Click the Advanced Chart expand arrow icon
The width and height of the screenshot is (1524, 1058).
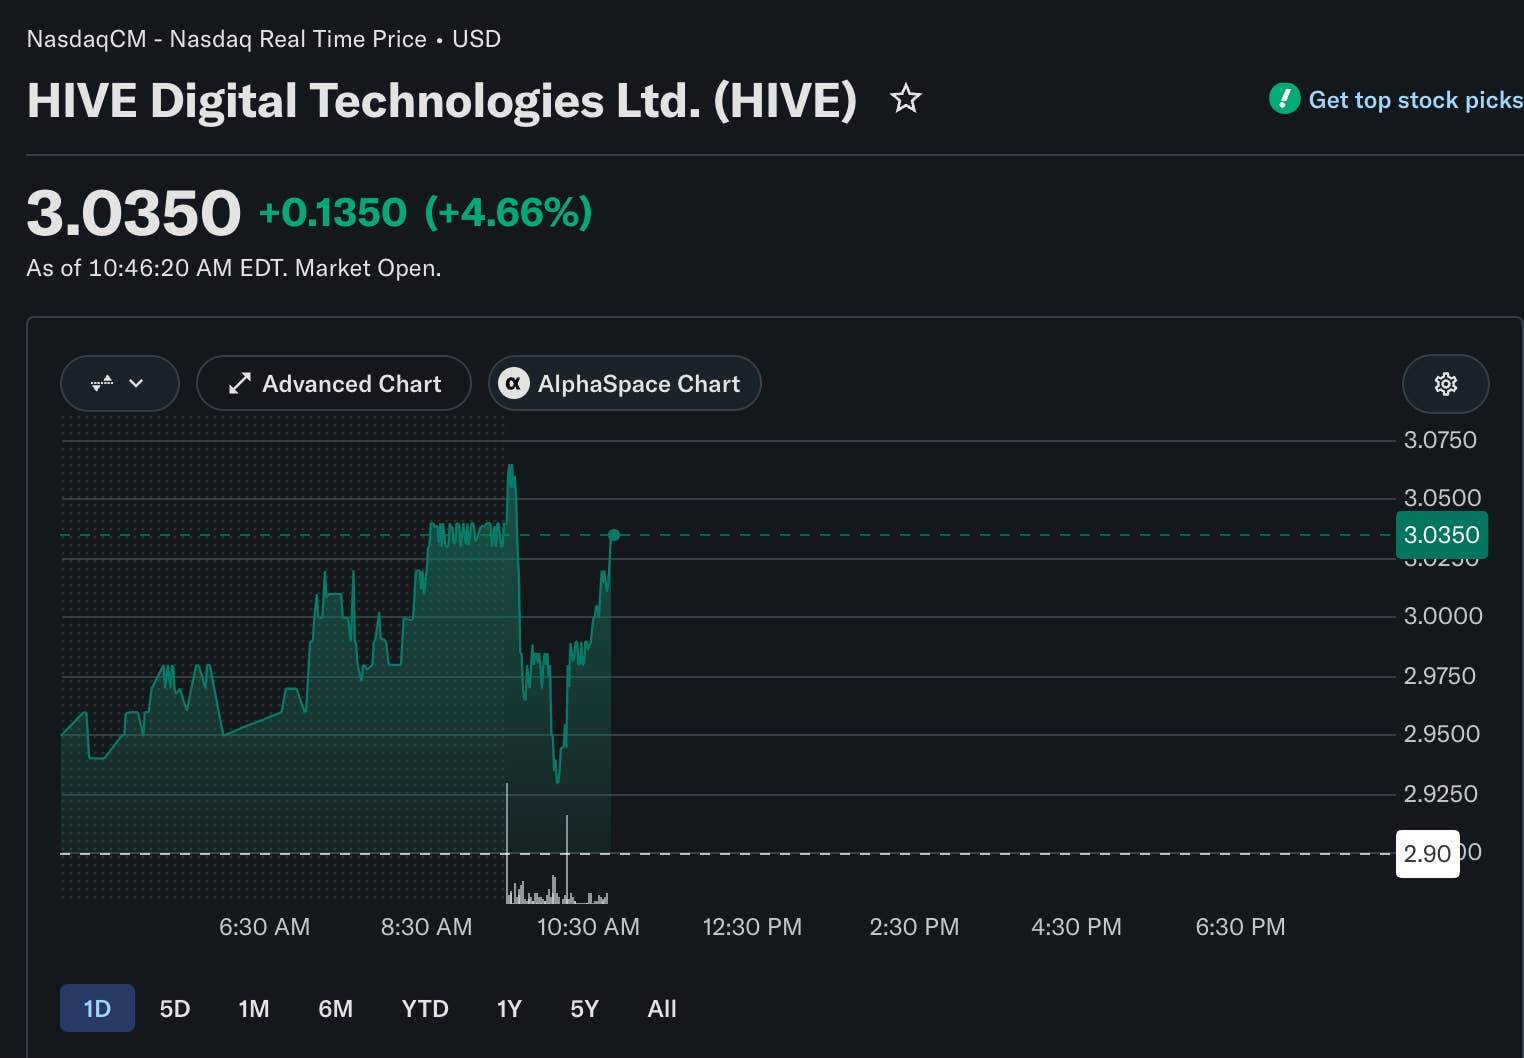pos(239,384)
